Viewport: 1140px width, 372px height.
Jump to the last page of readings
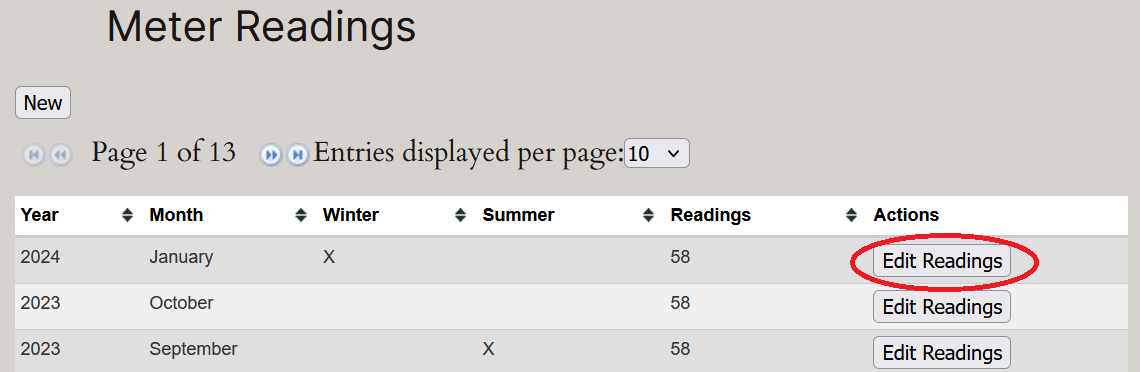pyautogui.click(x=297, y=154)
